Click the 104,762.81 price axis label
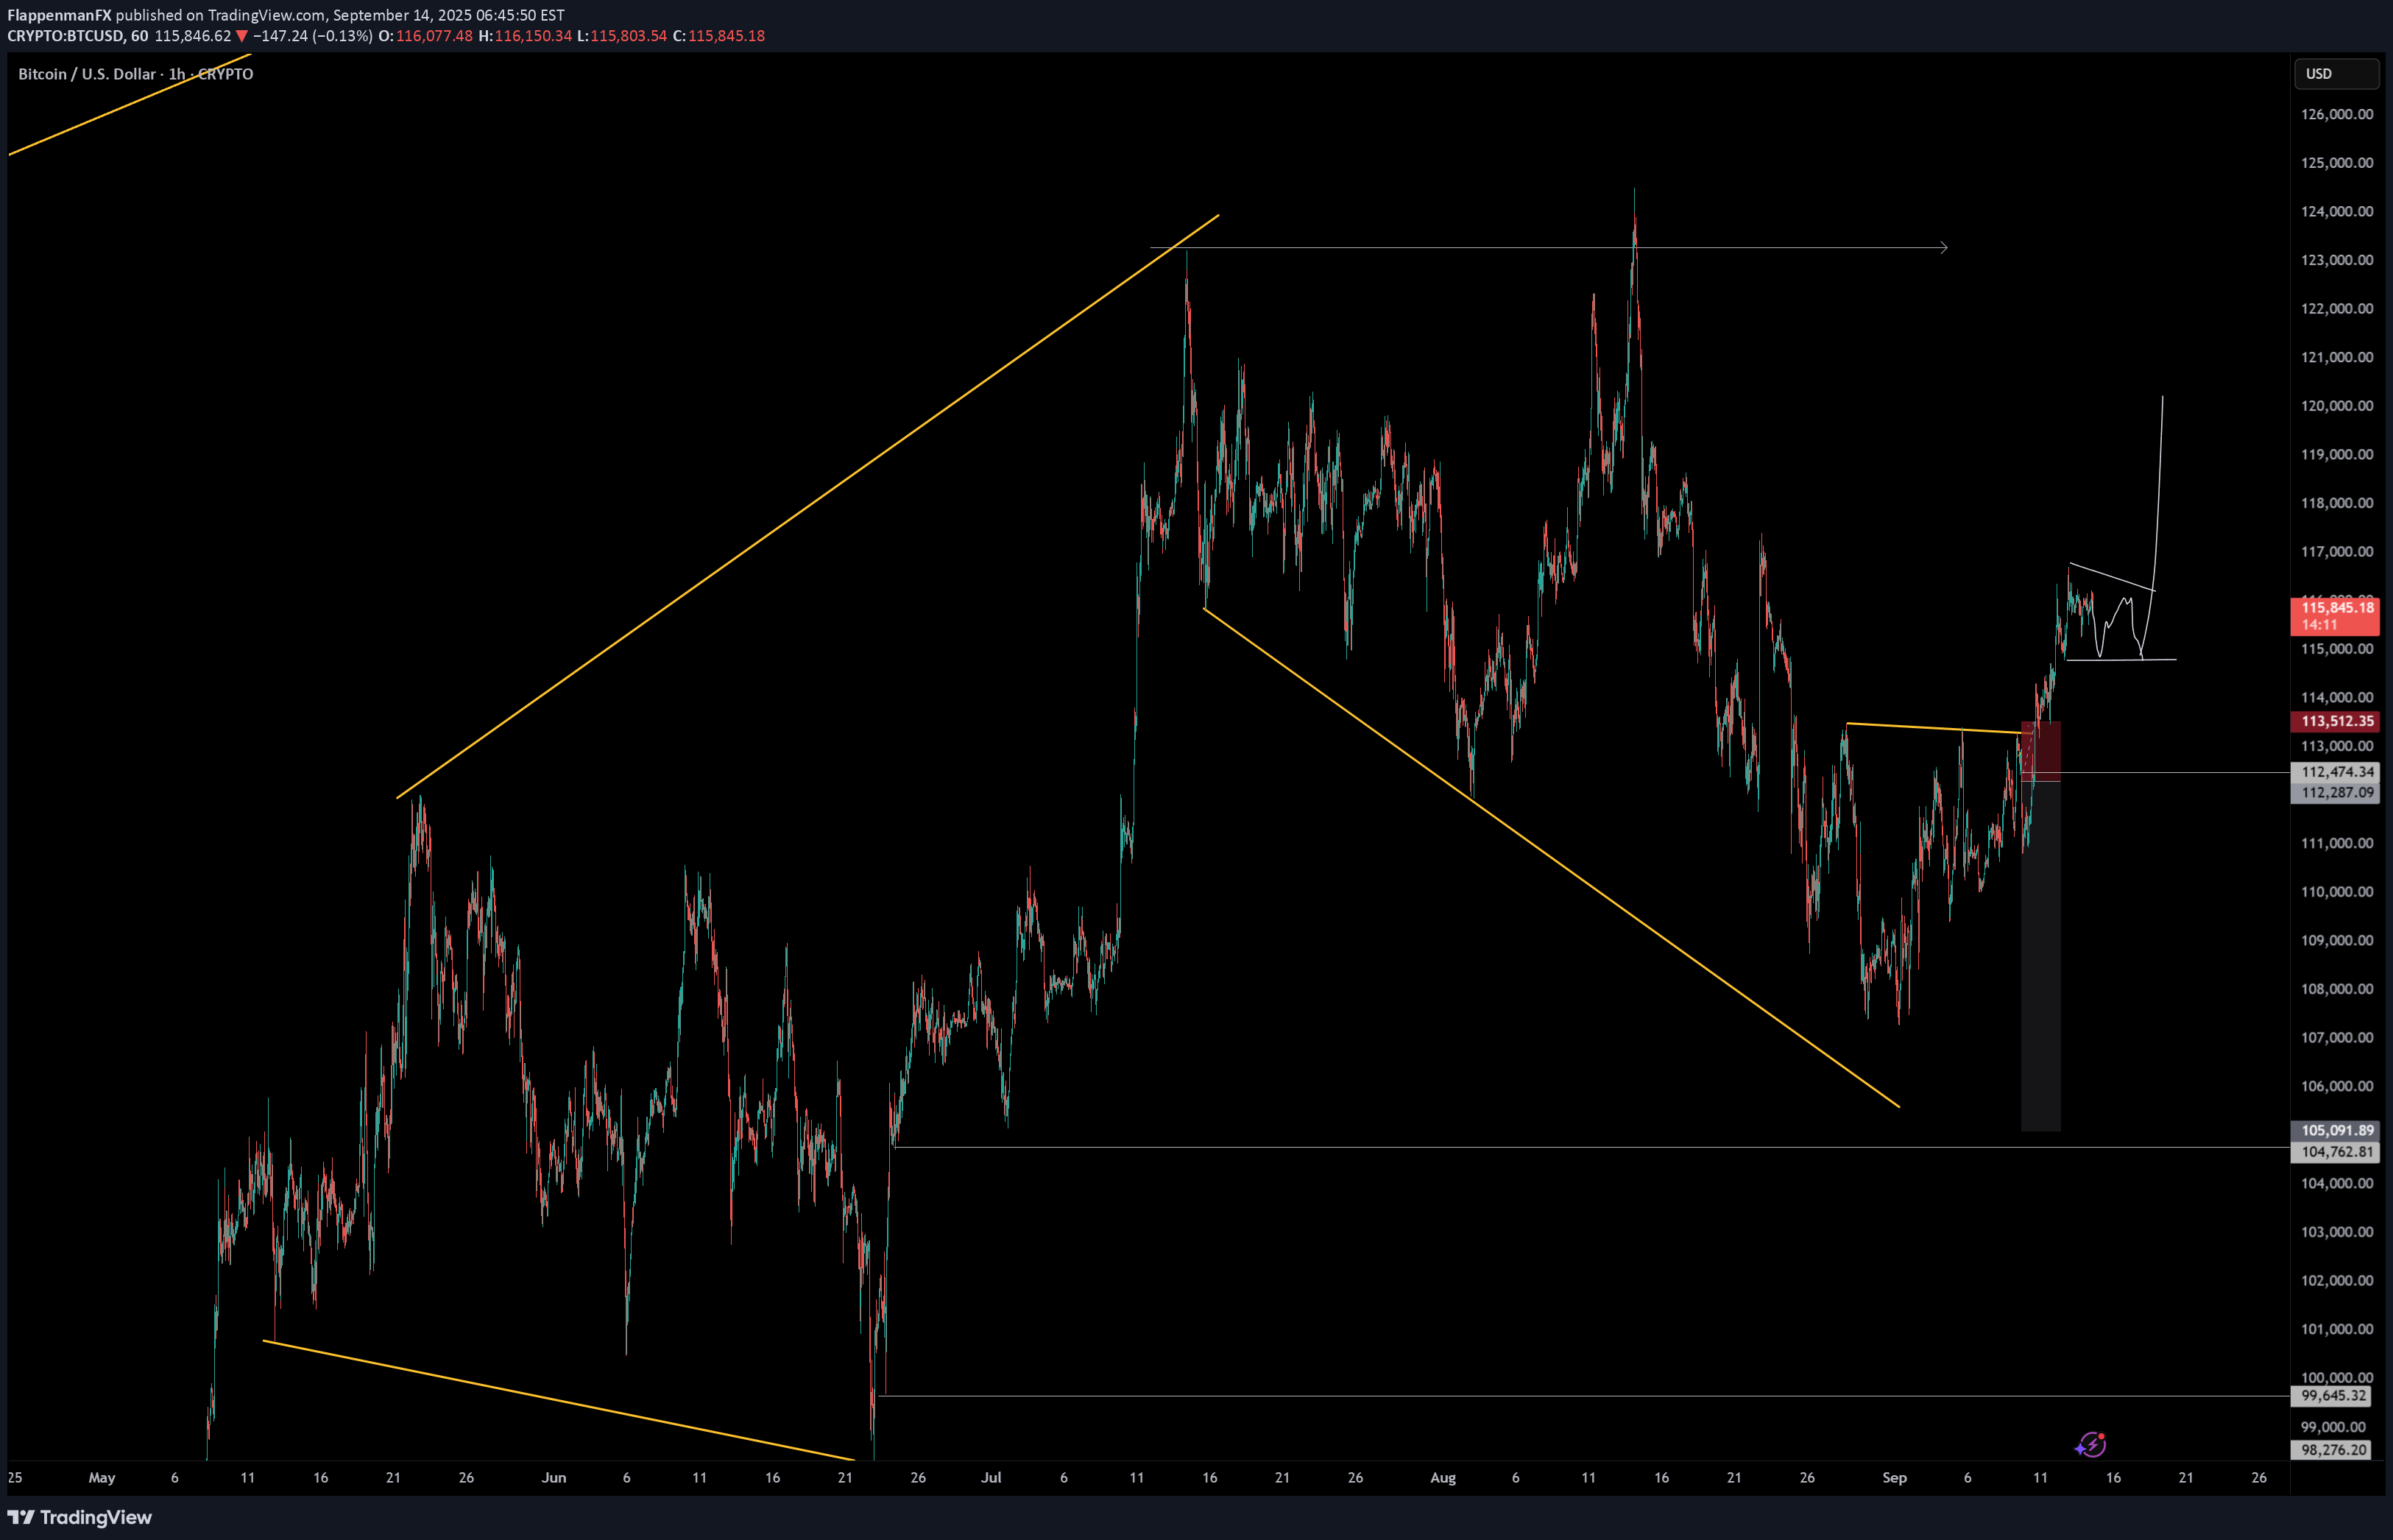Screen dimensions: 2393x1540 point(2335,1151)
